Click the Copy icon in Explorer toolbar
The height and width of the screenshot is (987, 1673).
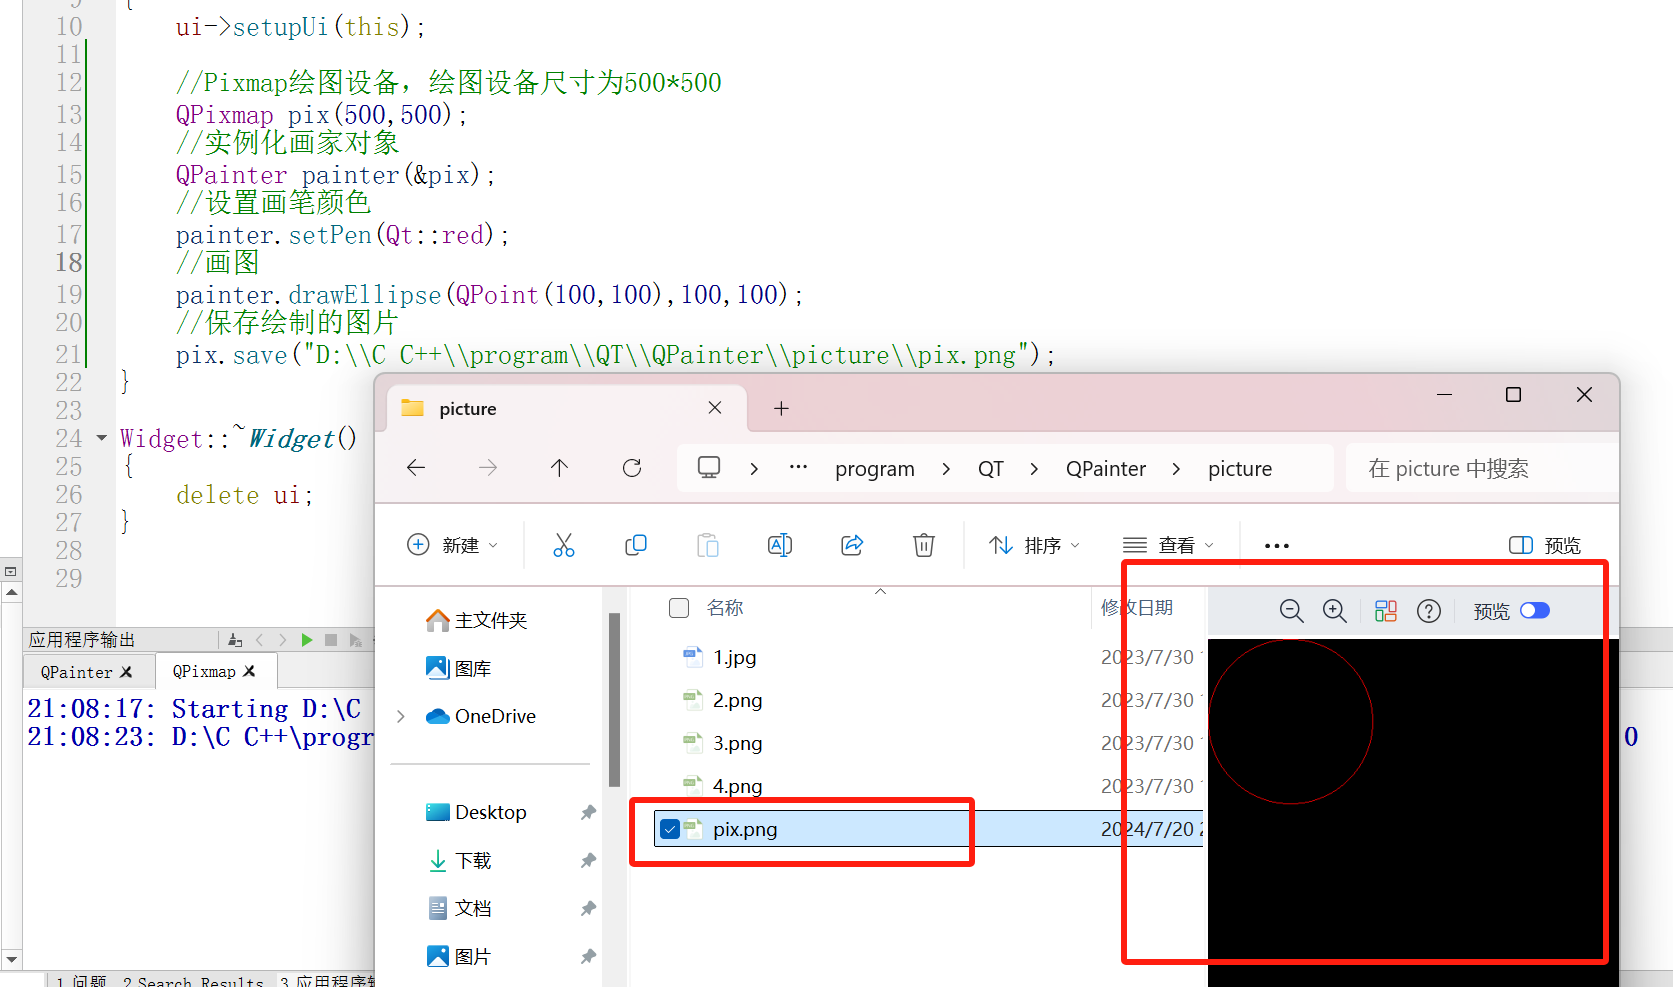point(636,545)
